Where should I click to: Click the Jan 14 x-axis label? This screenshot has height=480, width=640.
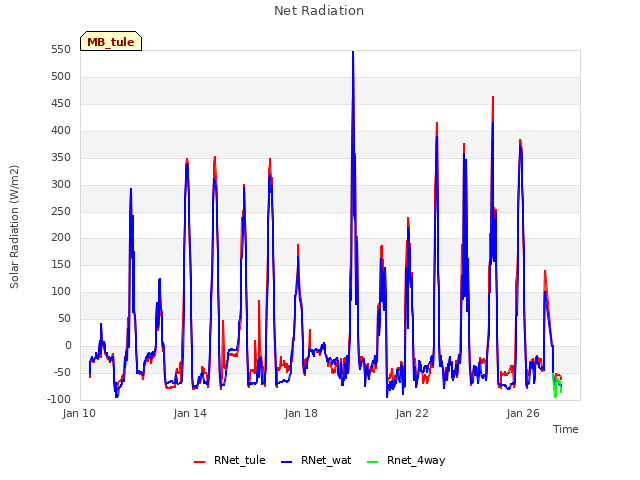point(190,413)
